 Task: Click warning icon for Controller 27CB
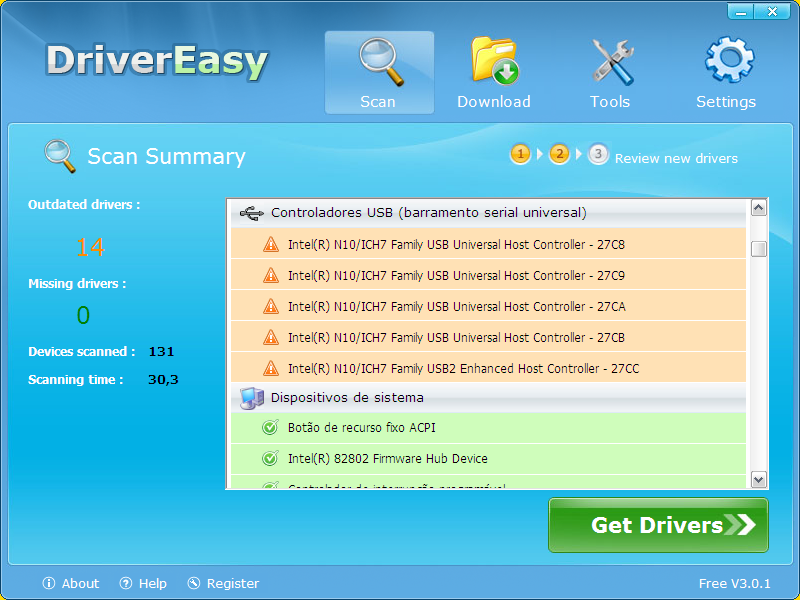coord(270,337)
